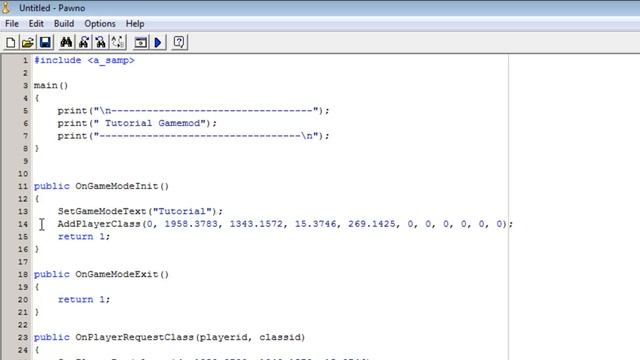This screenshot has height=360, width=640.
Task: Open help with the question mark icon
Action: point(179,42)
